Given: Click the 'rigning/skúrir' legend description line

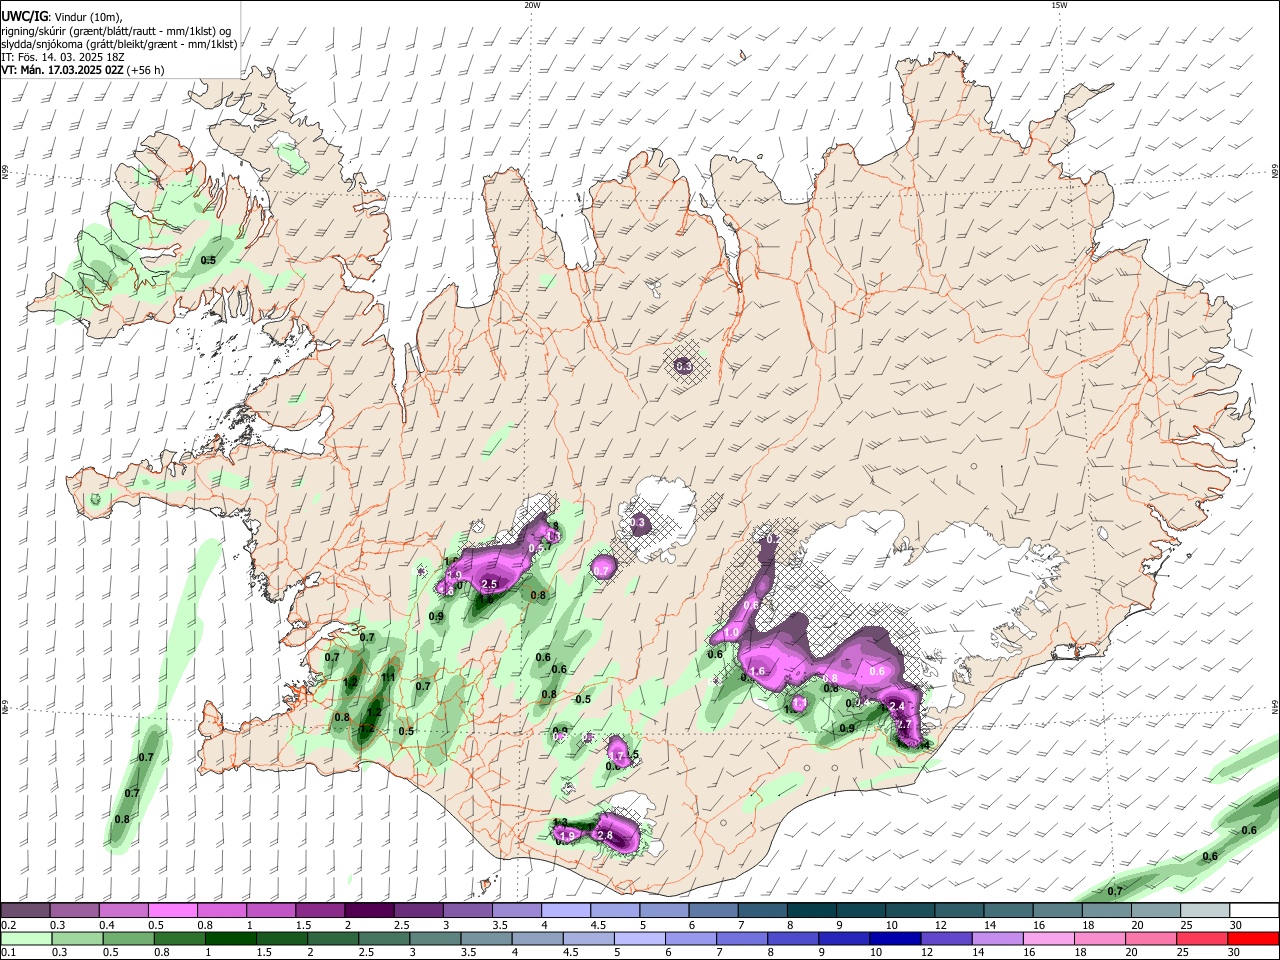Looking at the screenshot, I should pos(116,31).
